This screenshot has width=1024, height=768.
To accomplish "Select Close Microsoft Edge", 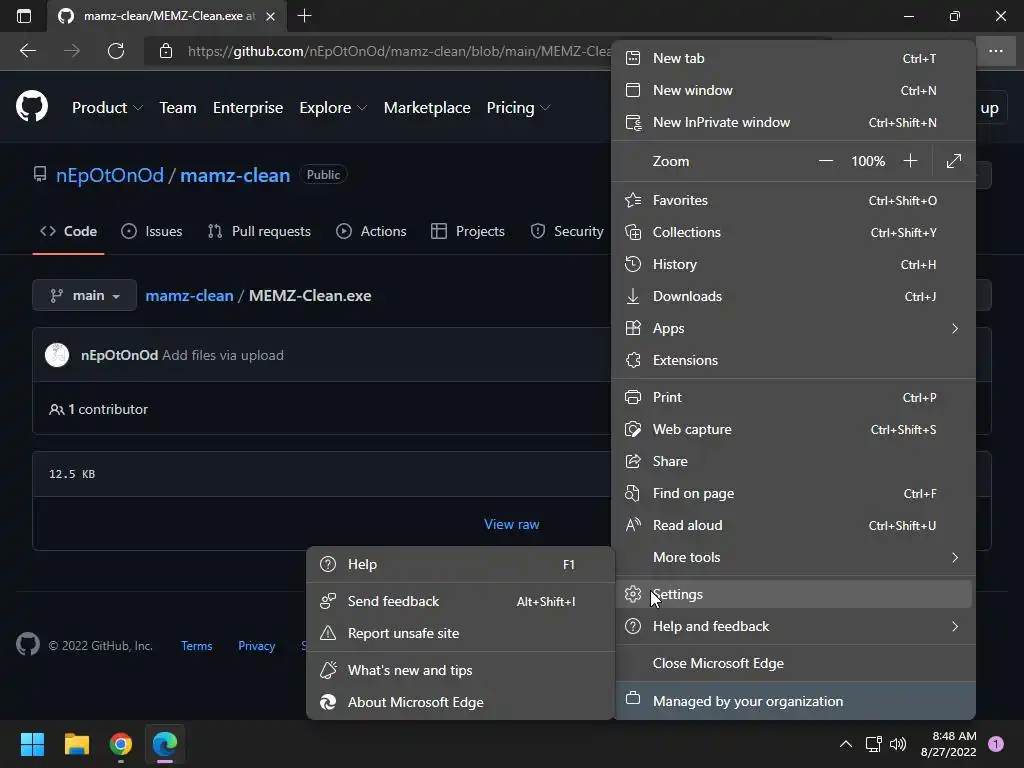I will coord(793,663).
